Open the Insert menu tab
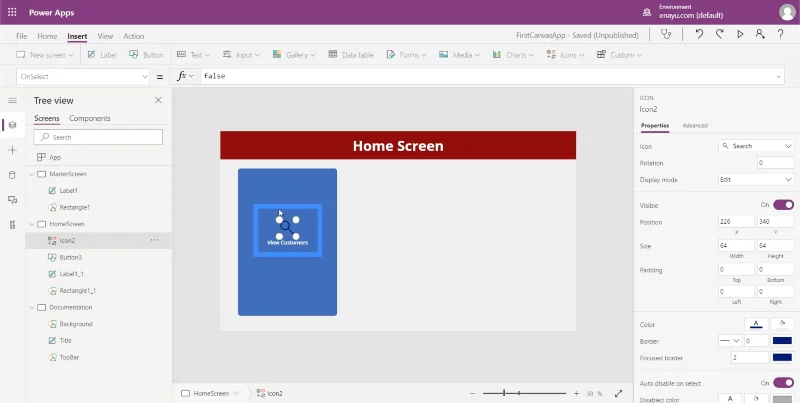This screenshot has width=800, height=403. point(77,36)
